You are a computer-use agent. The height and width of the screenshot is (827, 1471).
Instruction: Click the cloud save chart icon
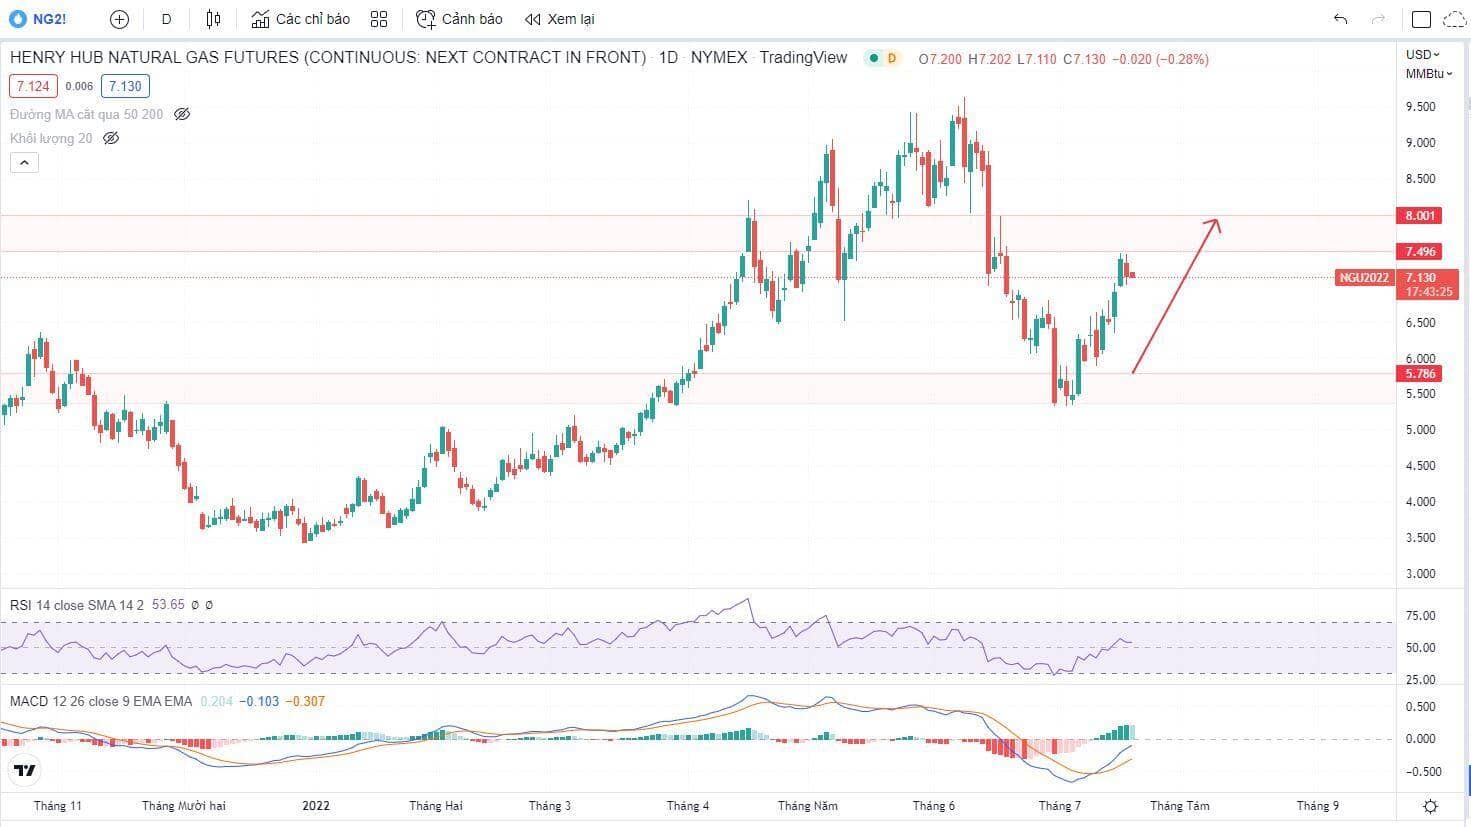point(1454,19)
